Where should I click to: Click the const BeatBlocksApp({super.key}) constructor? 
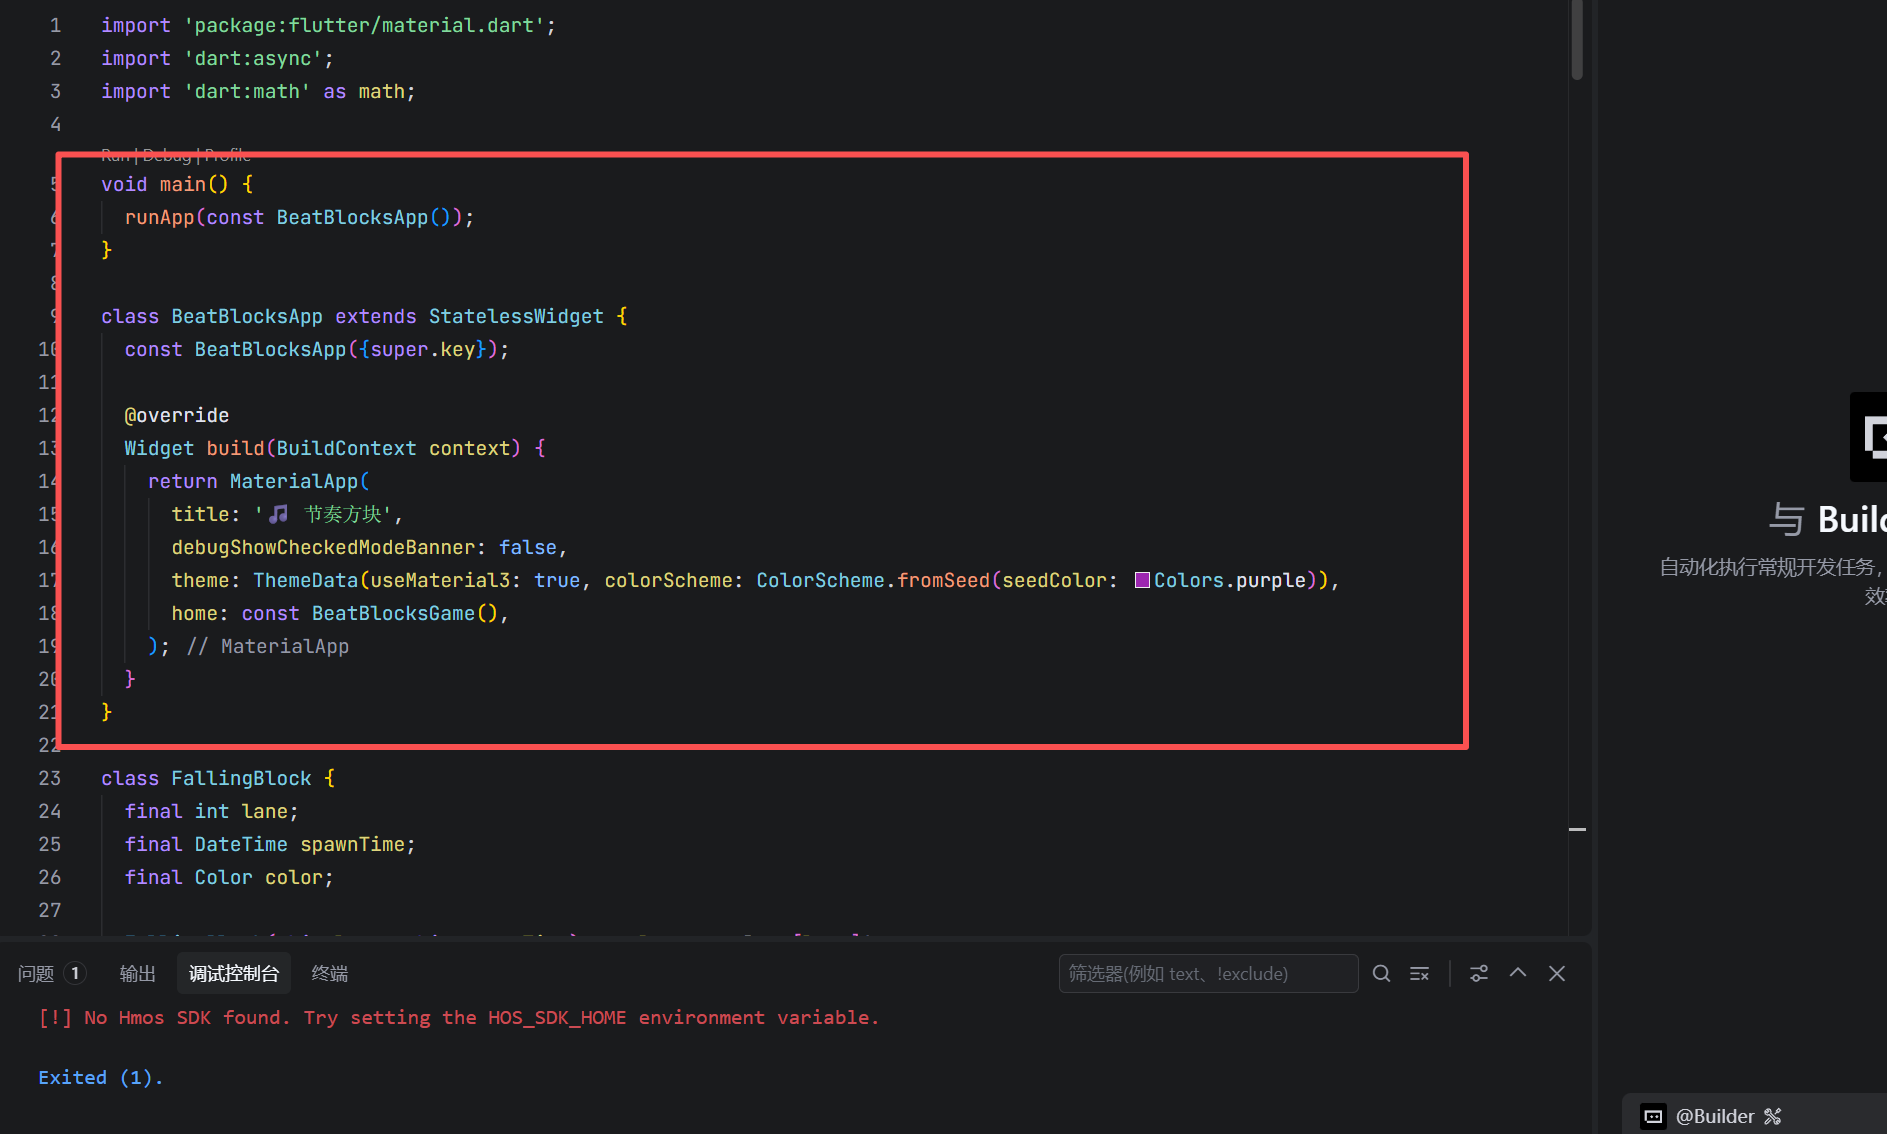317,349
